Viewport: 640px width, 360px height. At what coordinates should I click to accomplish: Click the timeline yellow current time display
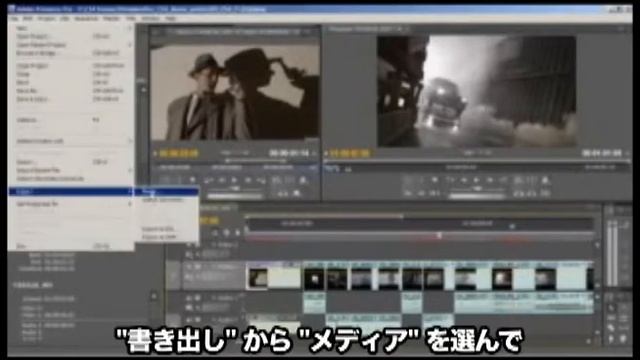pyautogui.click(x=209, y=221)
